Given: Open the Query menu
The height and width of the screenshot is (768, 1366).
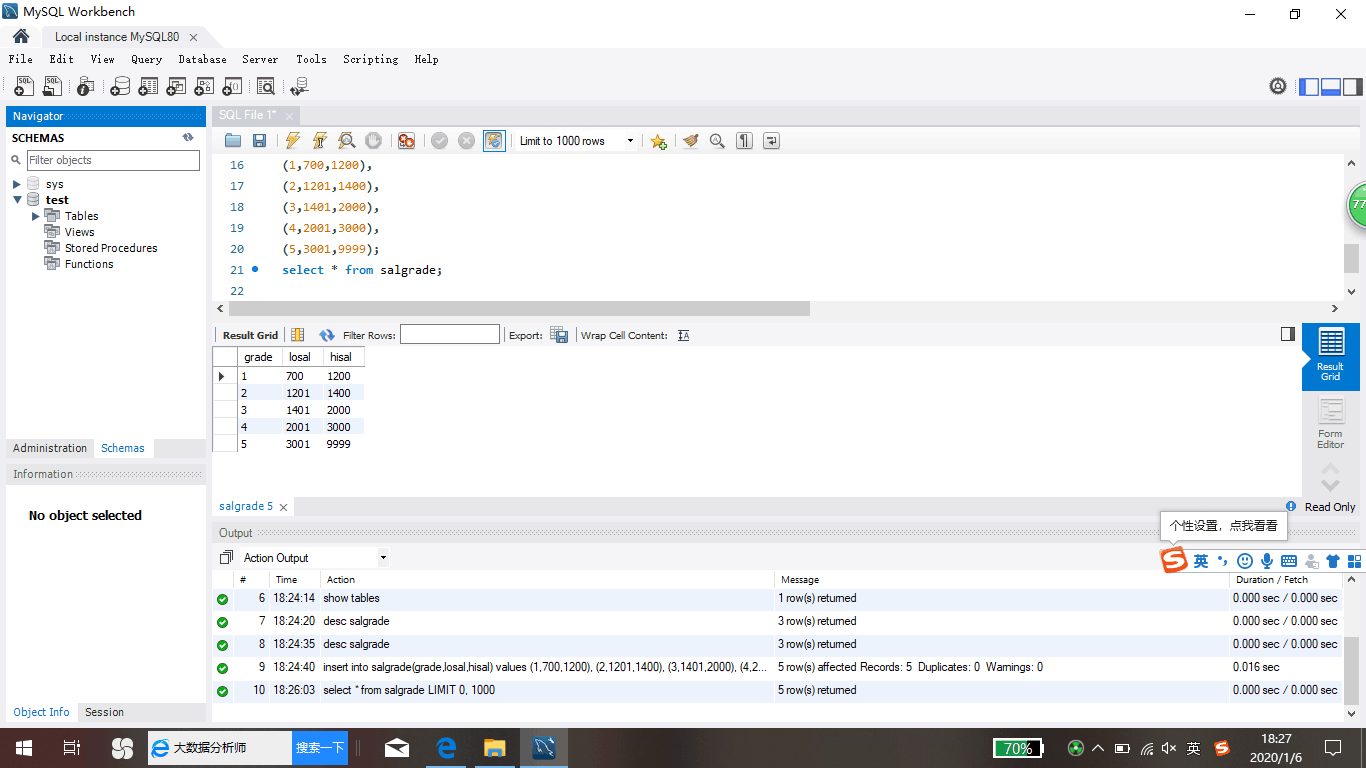Looking at the screenshot, I should 146,59.
